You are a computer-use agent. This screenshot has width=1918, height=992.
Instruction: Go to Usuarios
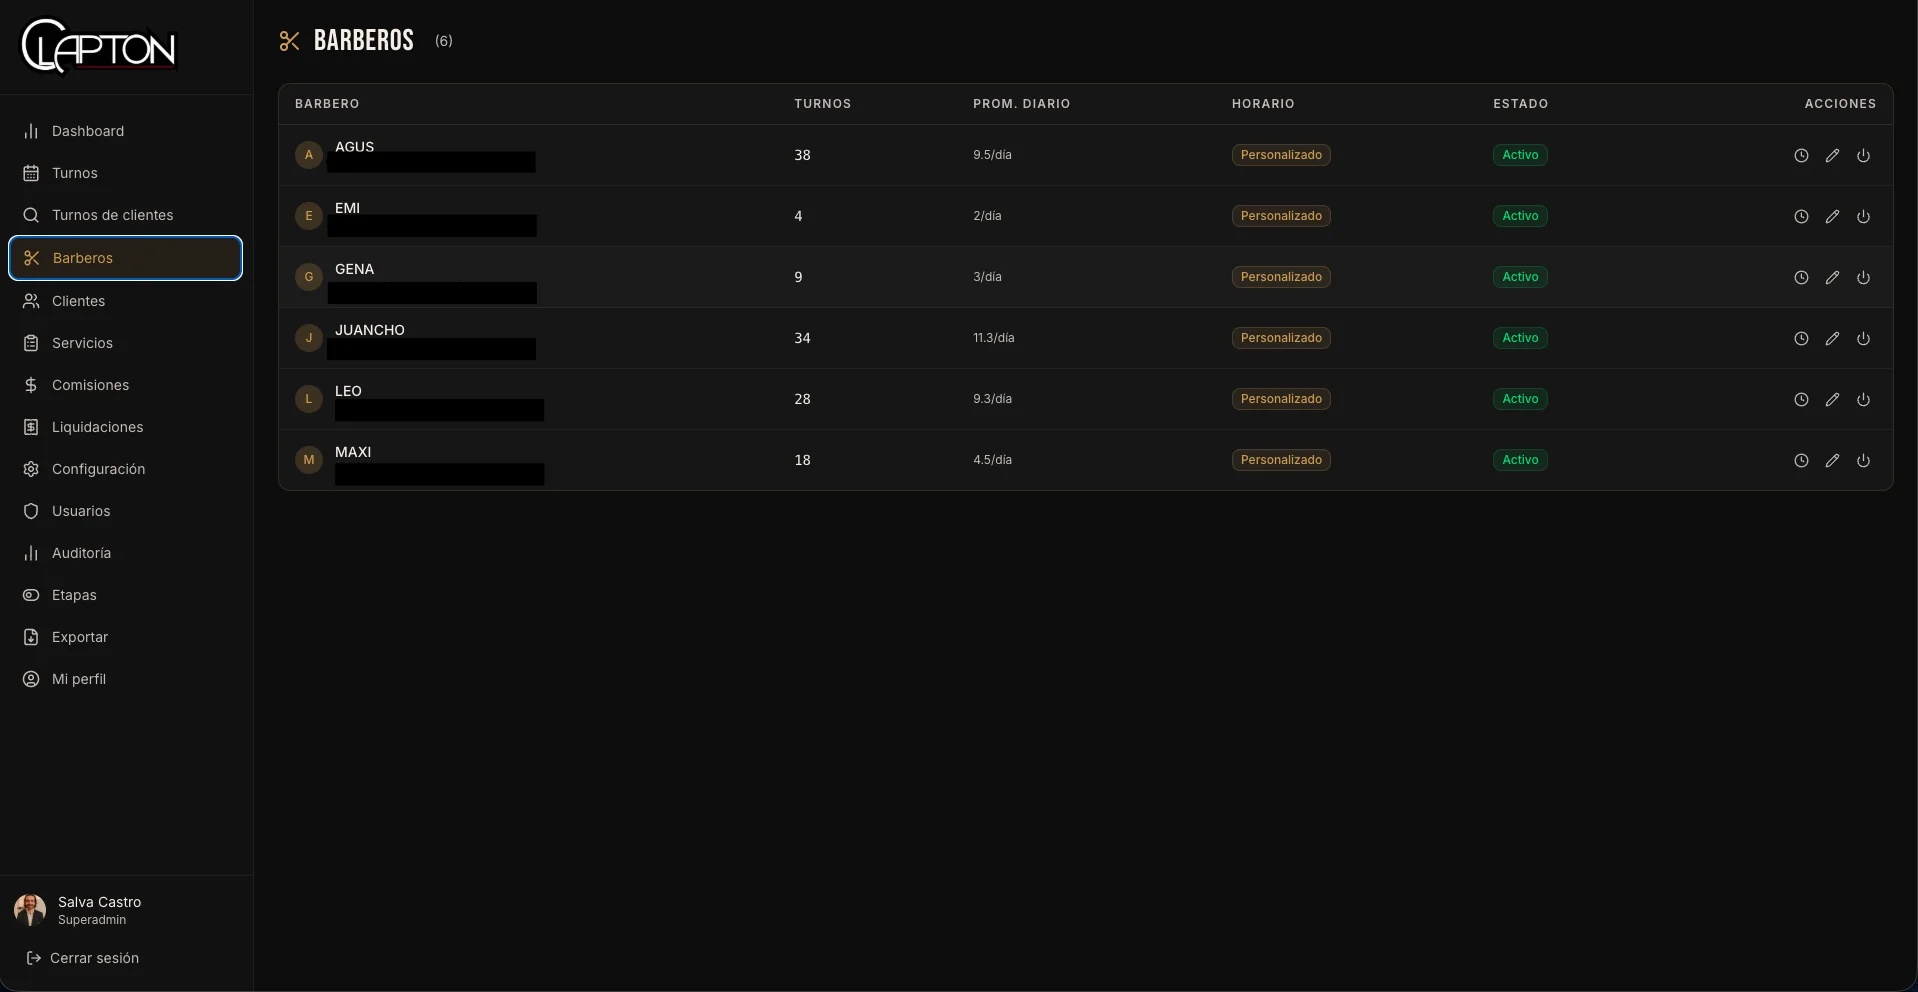click(125, 511)
